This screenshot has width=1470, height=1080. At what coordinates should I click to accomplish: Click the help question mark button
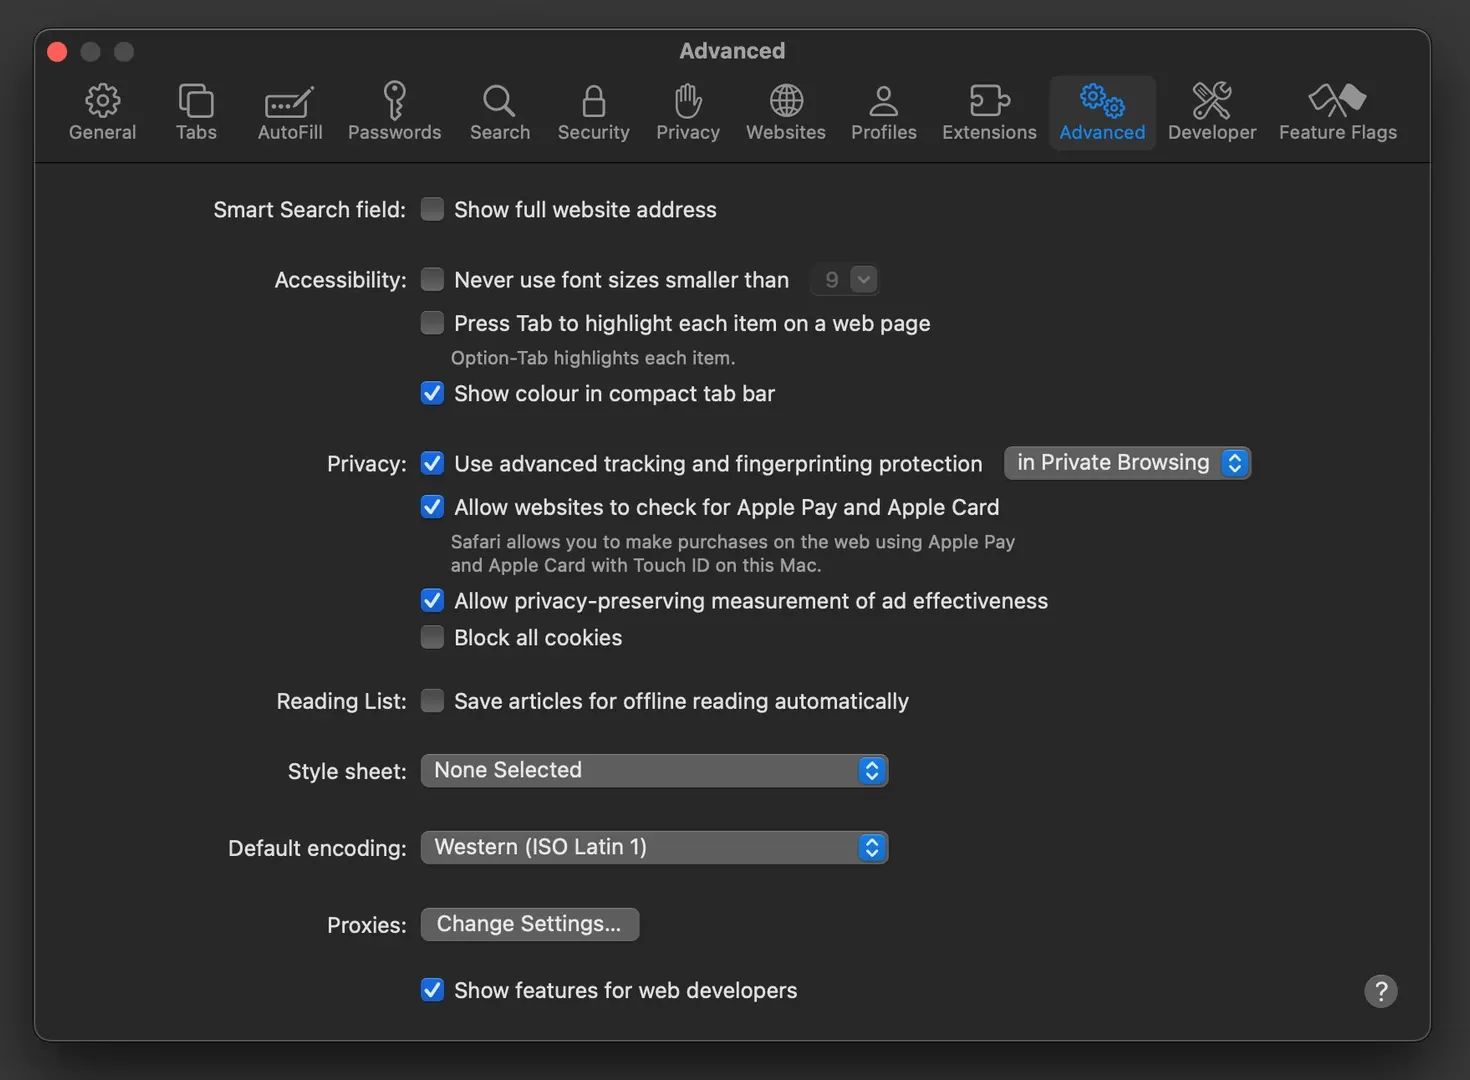click(1380, 991)
